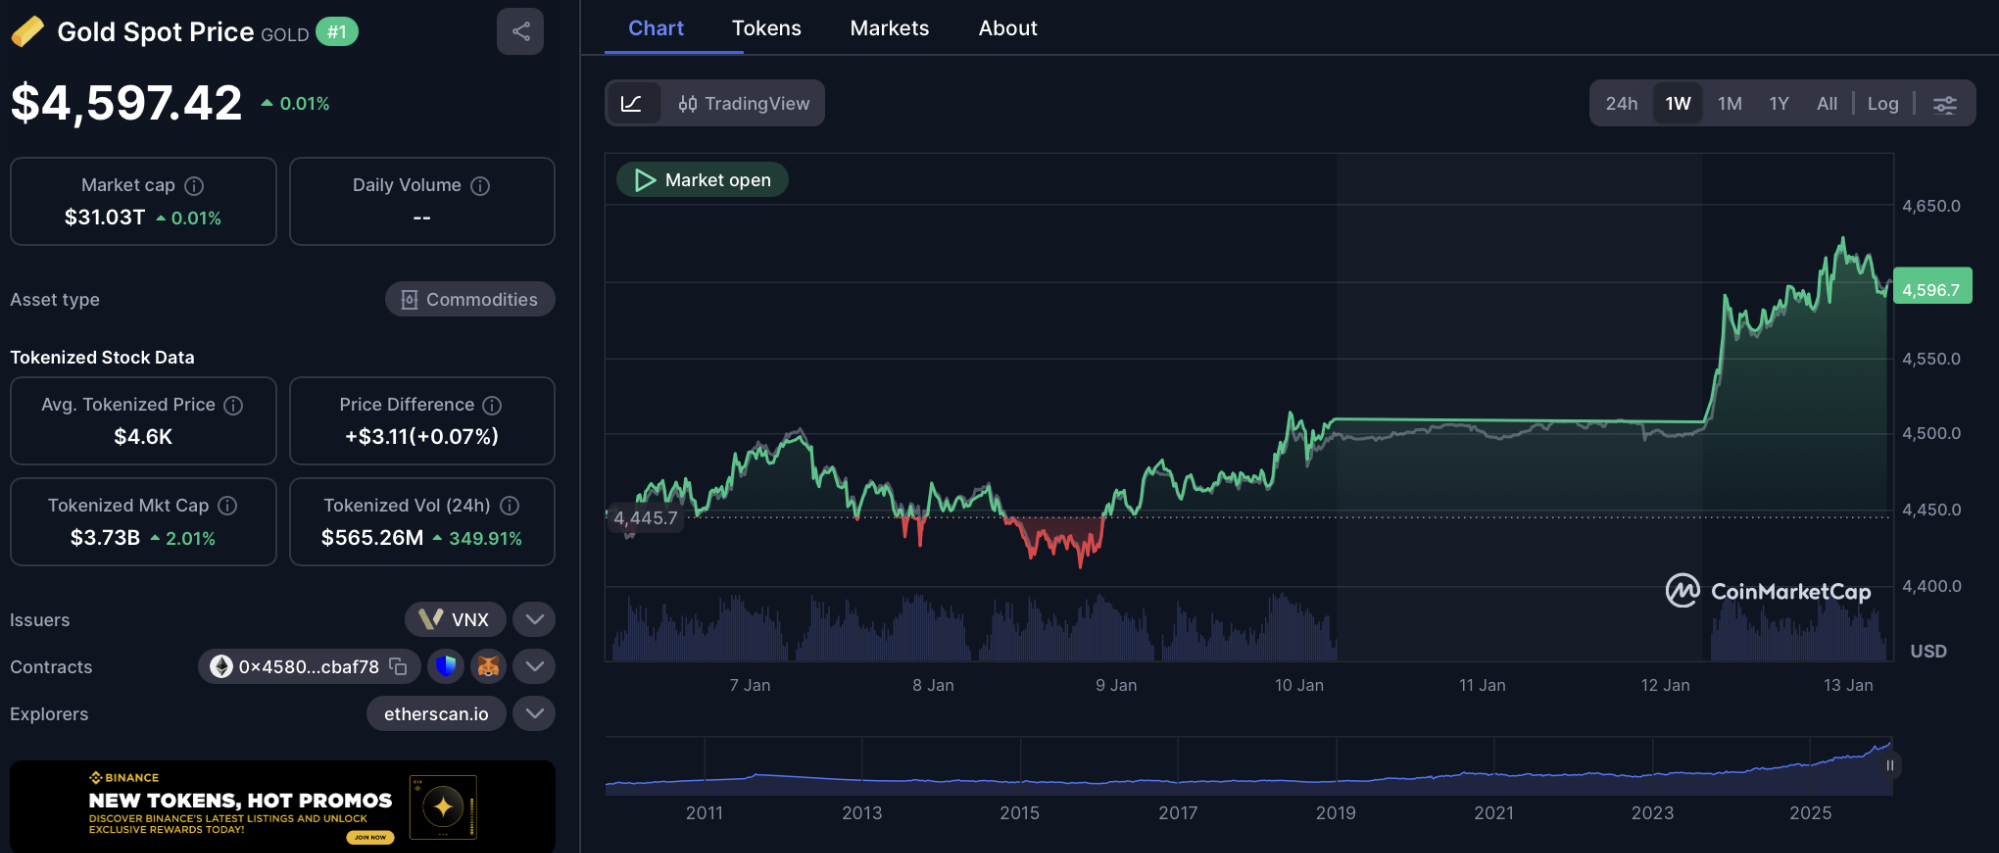The image size is (1999, 853).
Task: Click the blue shield wallet icon
Action: point(446,666)
